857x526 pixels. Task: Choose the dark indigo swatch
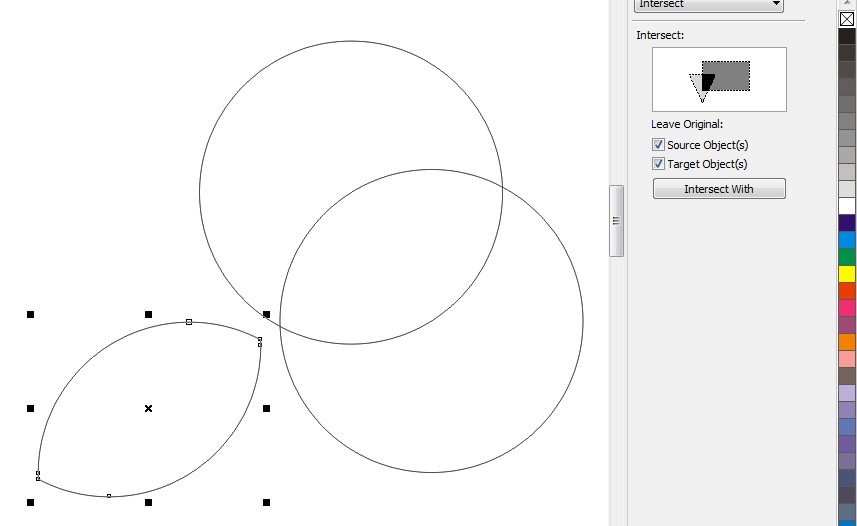pos(847,223)
